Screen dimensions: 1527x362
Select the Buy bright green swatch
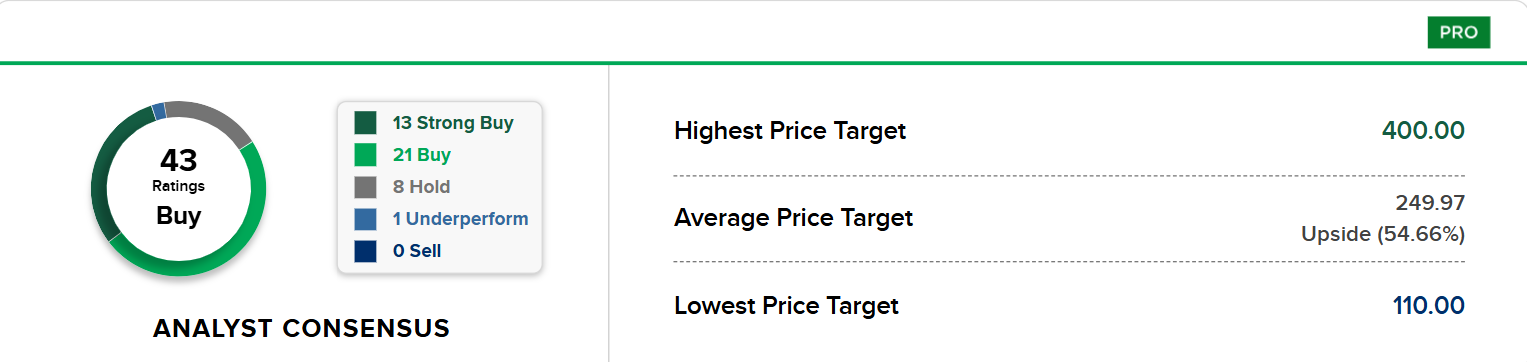click(365, 155)
